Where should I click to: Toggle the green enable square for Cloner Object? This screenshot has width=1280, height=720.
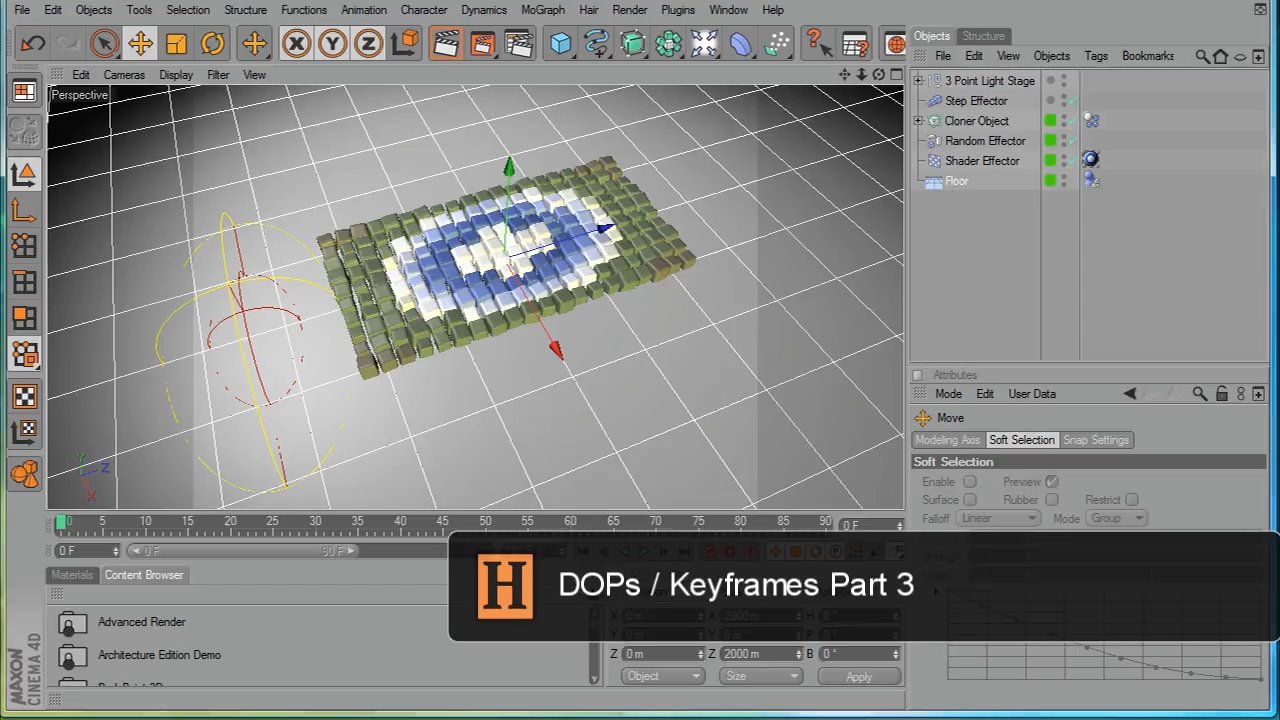[1050, 120]
